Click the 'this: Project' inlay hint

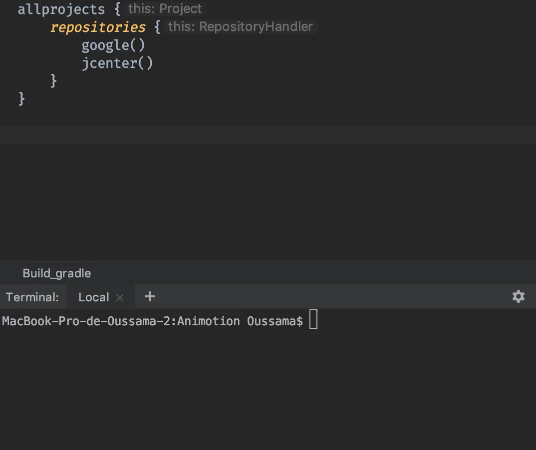(165, 9)
